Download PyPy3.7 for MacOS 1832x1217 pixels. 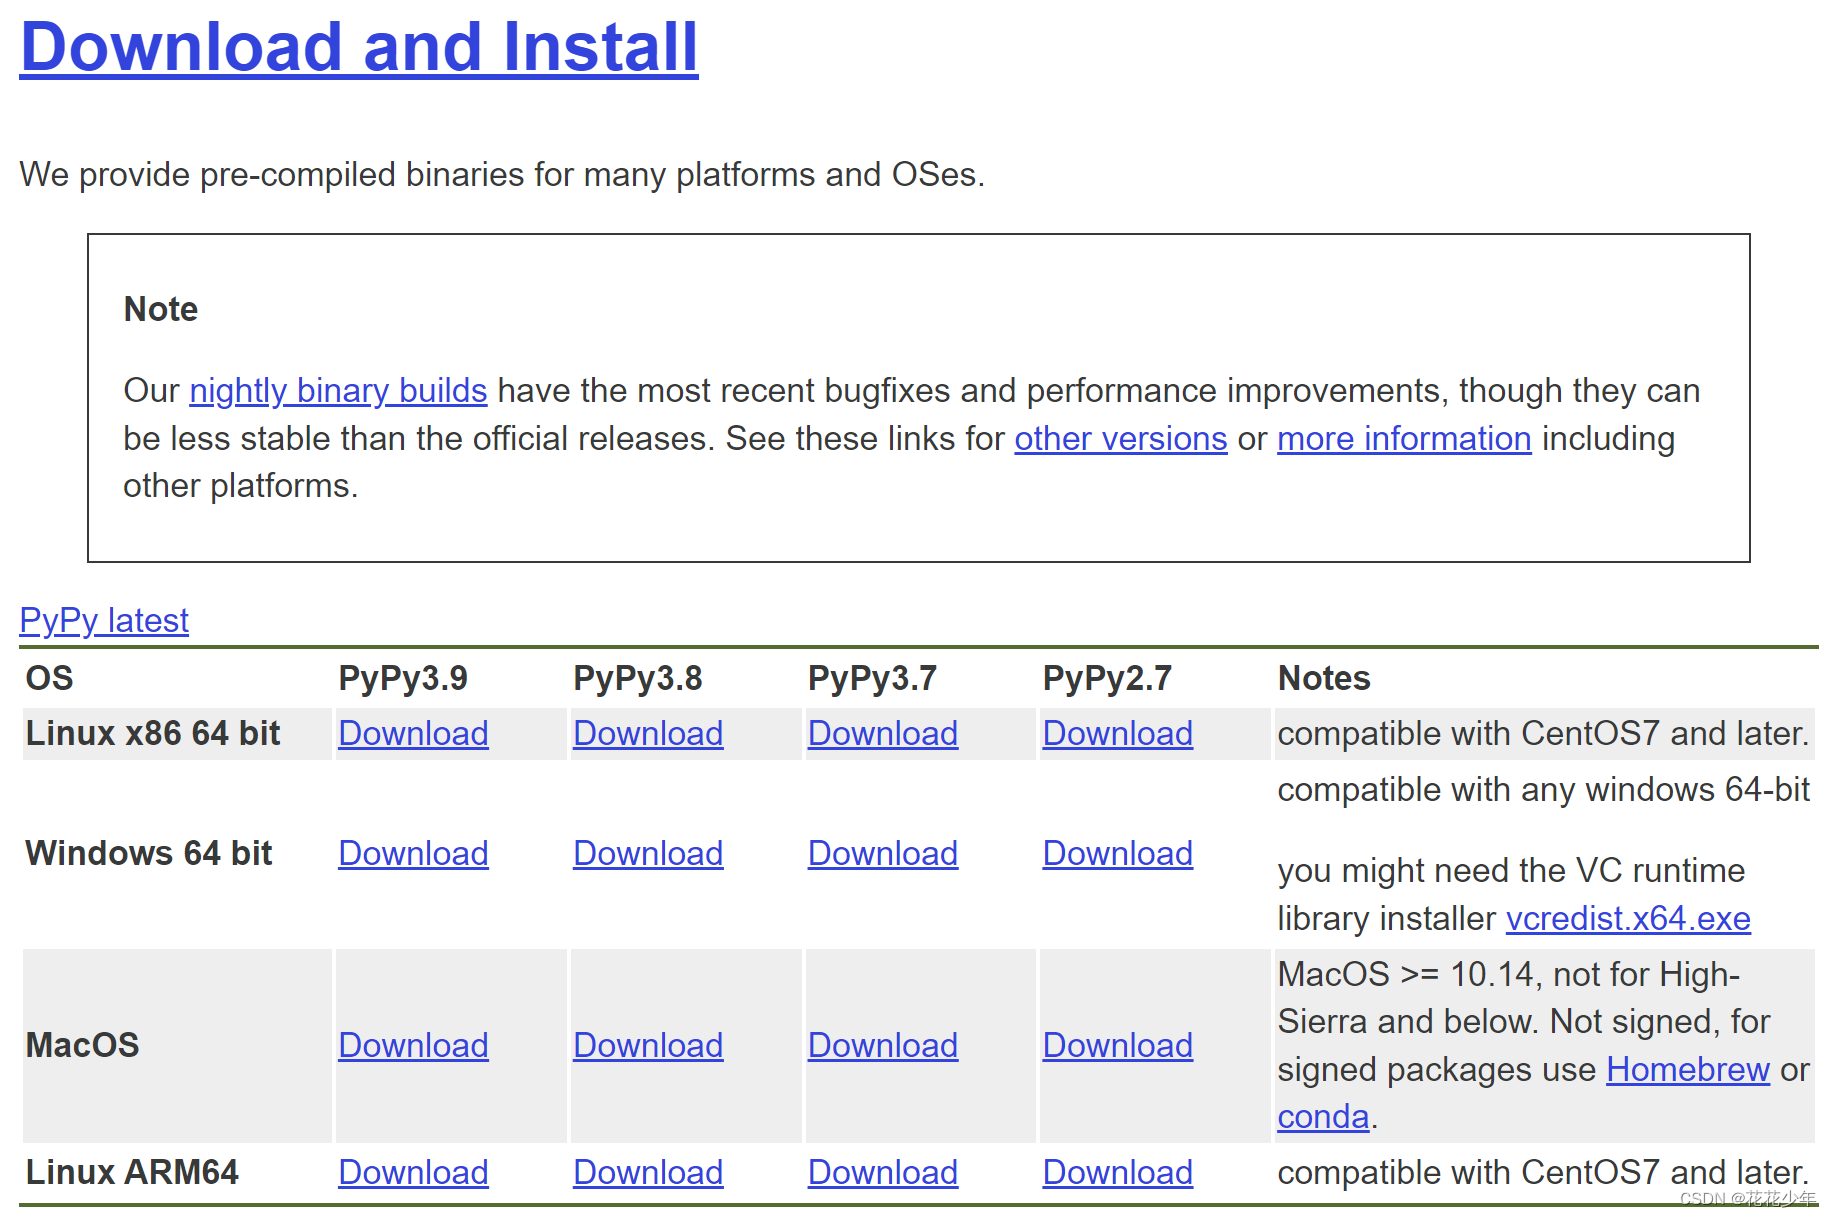(x=883, y=1045)
